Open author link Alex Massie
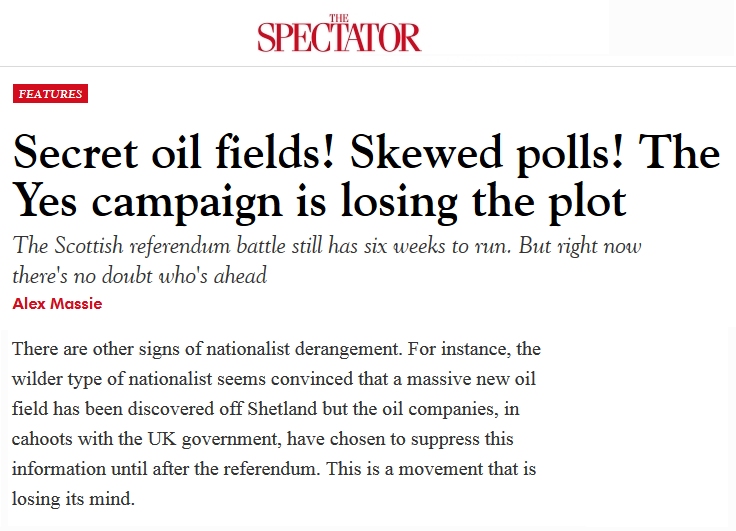This screenshot has width=736, height=531. tap(57, 304)
